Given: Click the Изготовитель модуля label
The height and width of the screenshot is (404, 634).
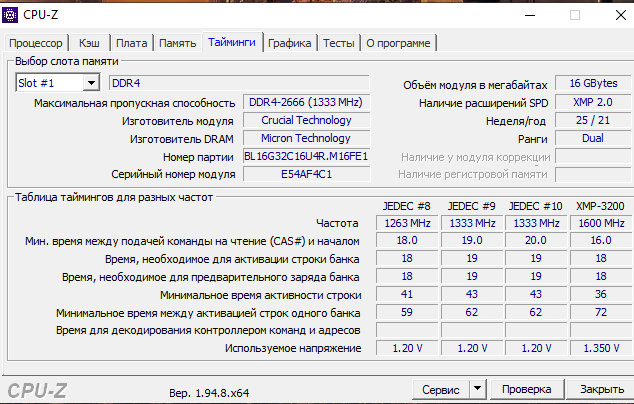Looking at the screenshot, I should tap(178, 121).
